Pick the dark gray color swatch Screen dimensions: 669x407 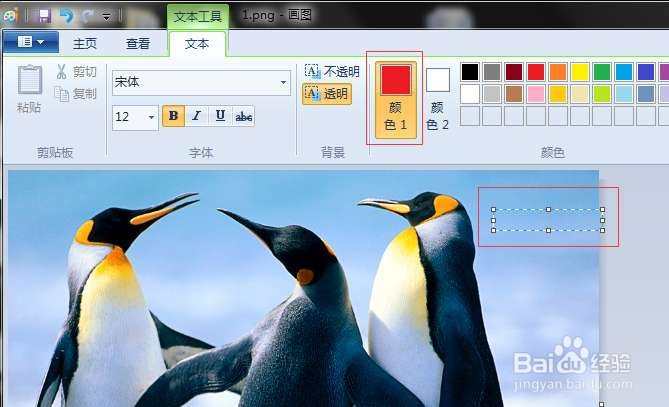pyautogui.click(x=492, y=72)
